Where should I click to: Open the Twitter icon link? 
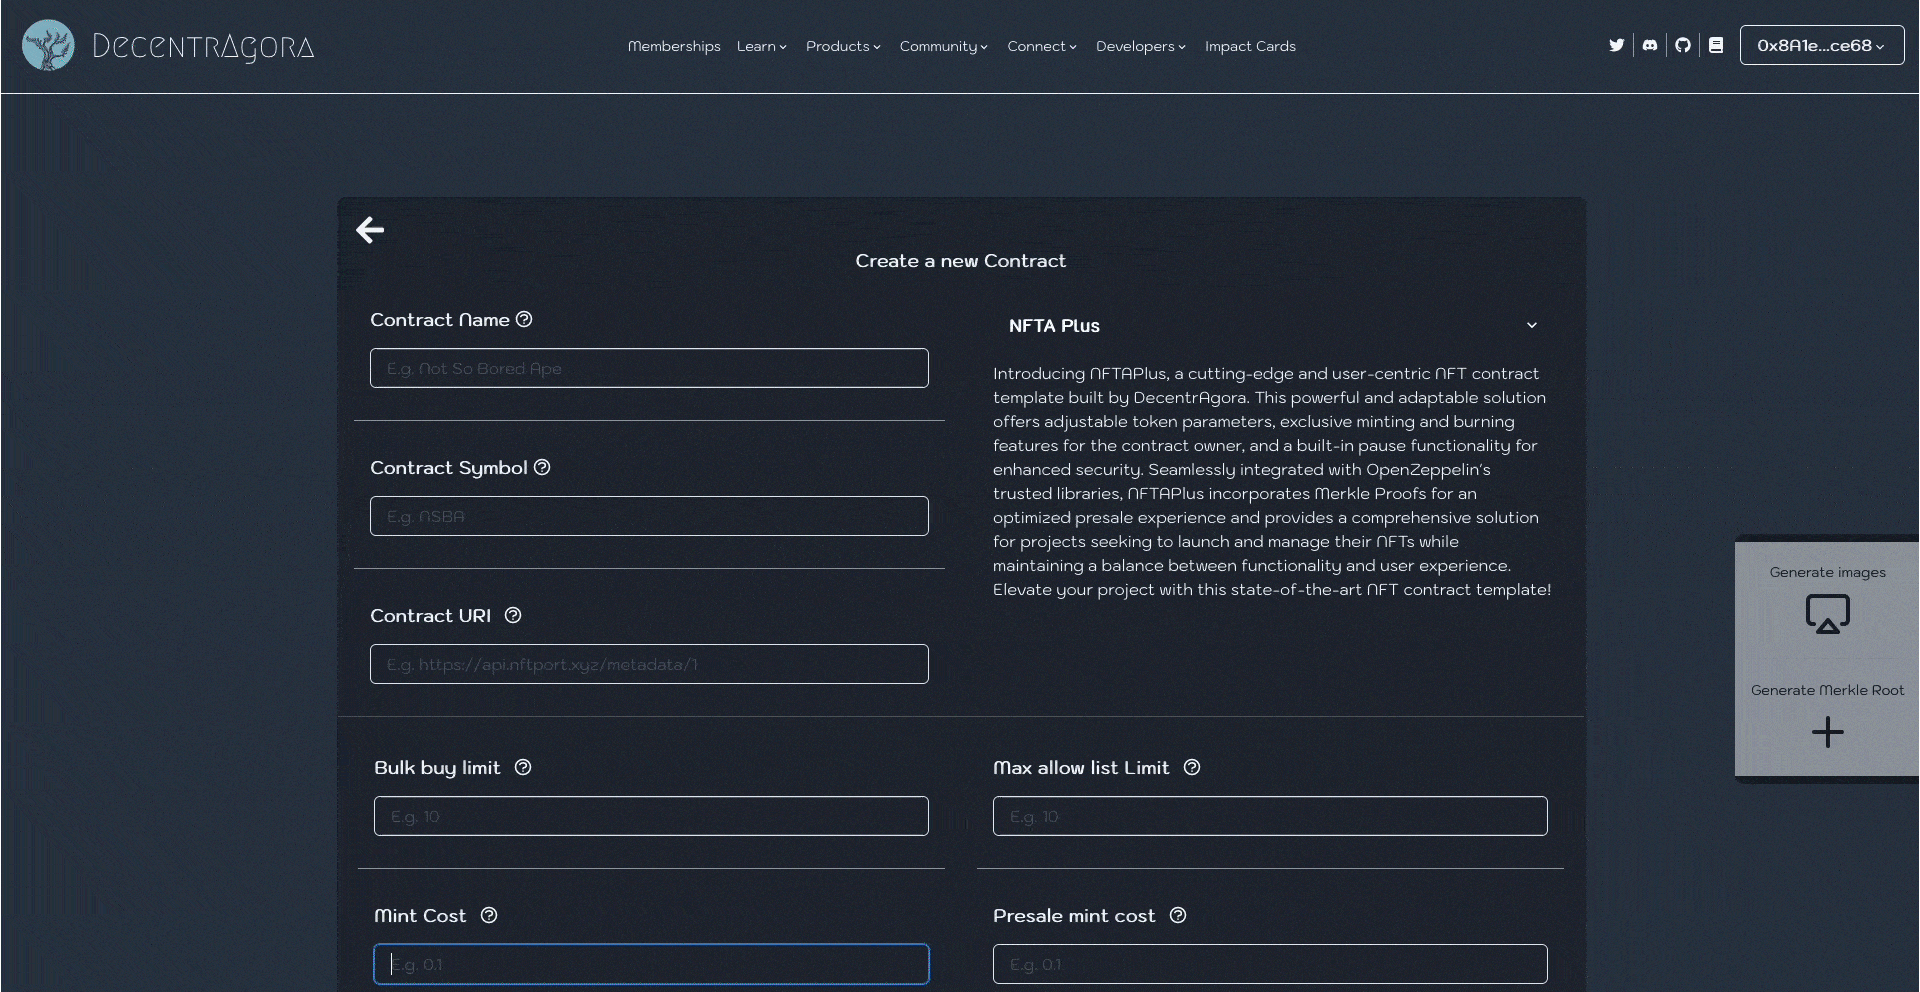tap(1616, 45)
